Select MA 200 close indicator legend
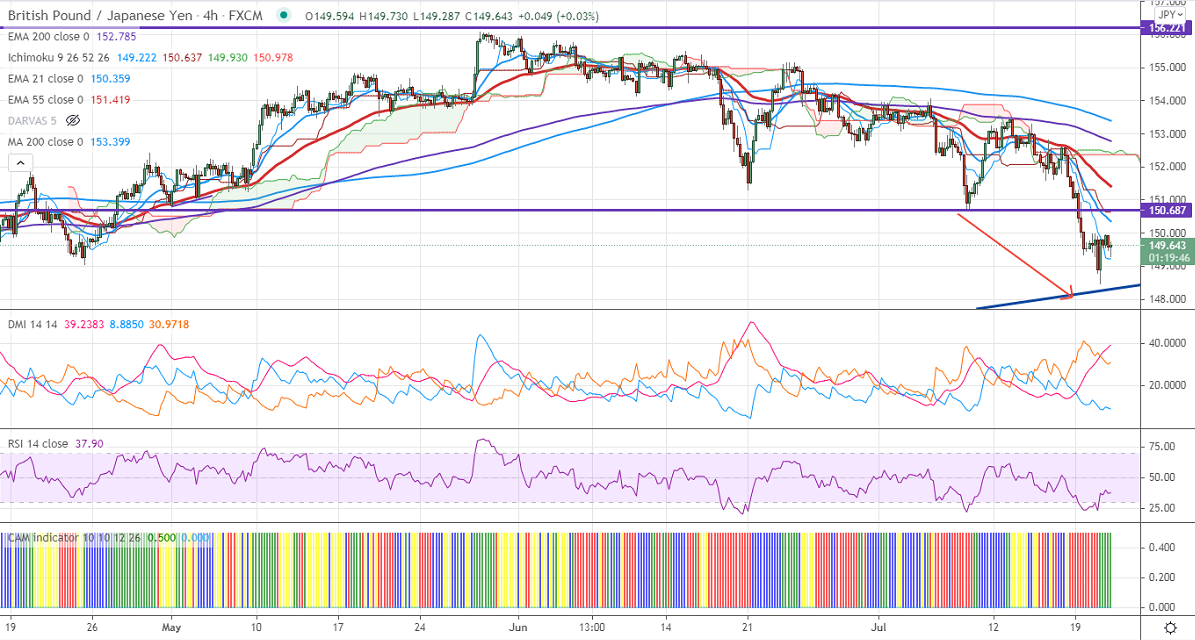This screenshot has width=1195, height=640. pos(46,142)
